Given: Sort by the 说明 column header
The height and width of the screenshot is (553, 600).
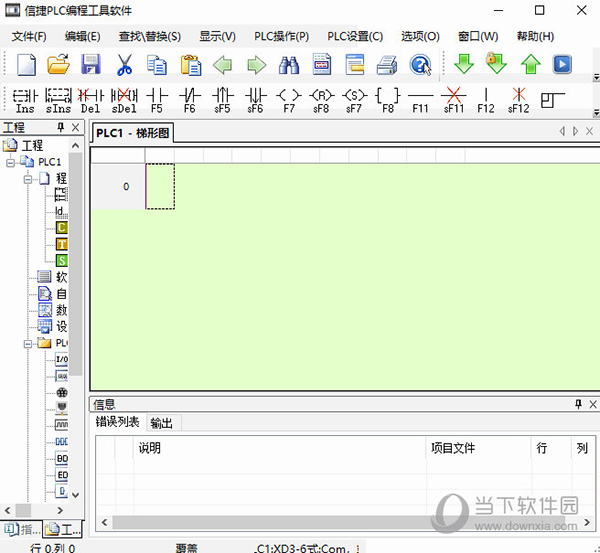Looking at the screenshot, I should tap(280, 448).
